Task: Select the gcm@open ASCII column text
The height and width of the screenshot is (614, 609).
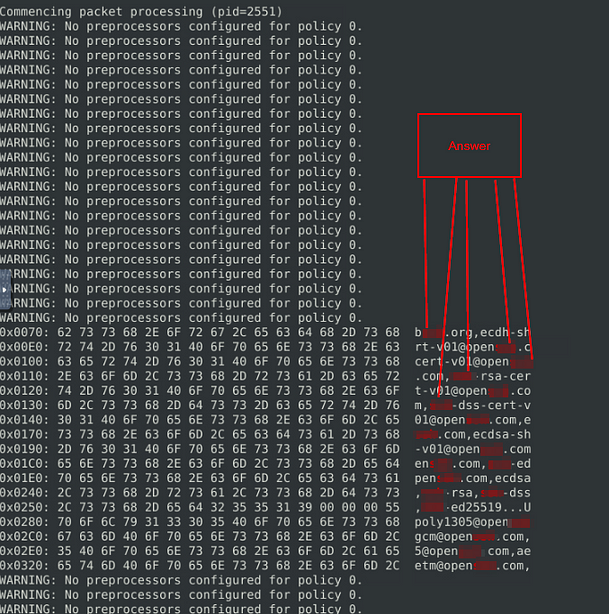Action: coord(444,537)
